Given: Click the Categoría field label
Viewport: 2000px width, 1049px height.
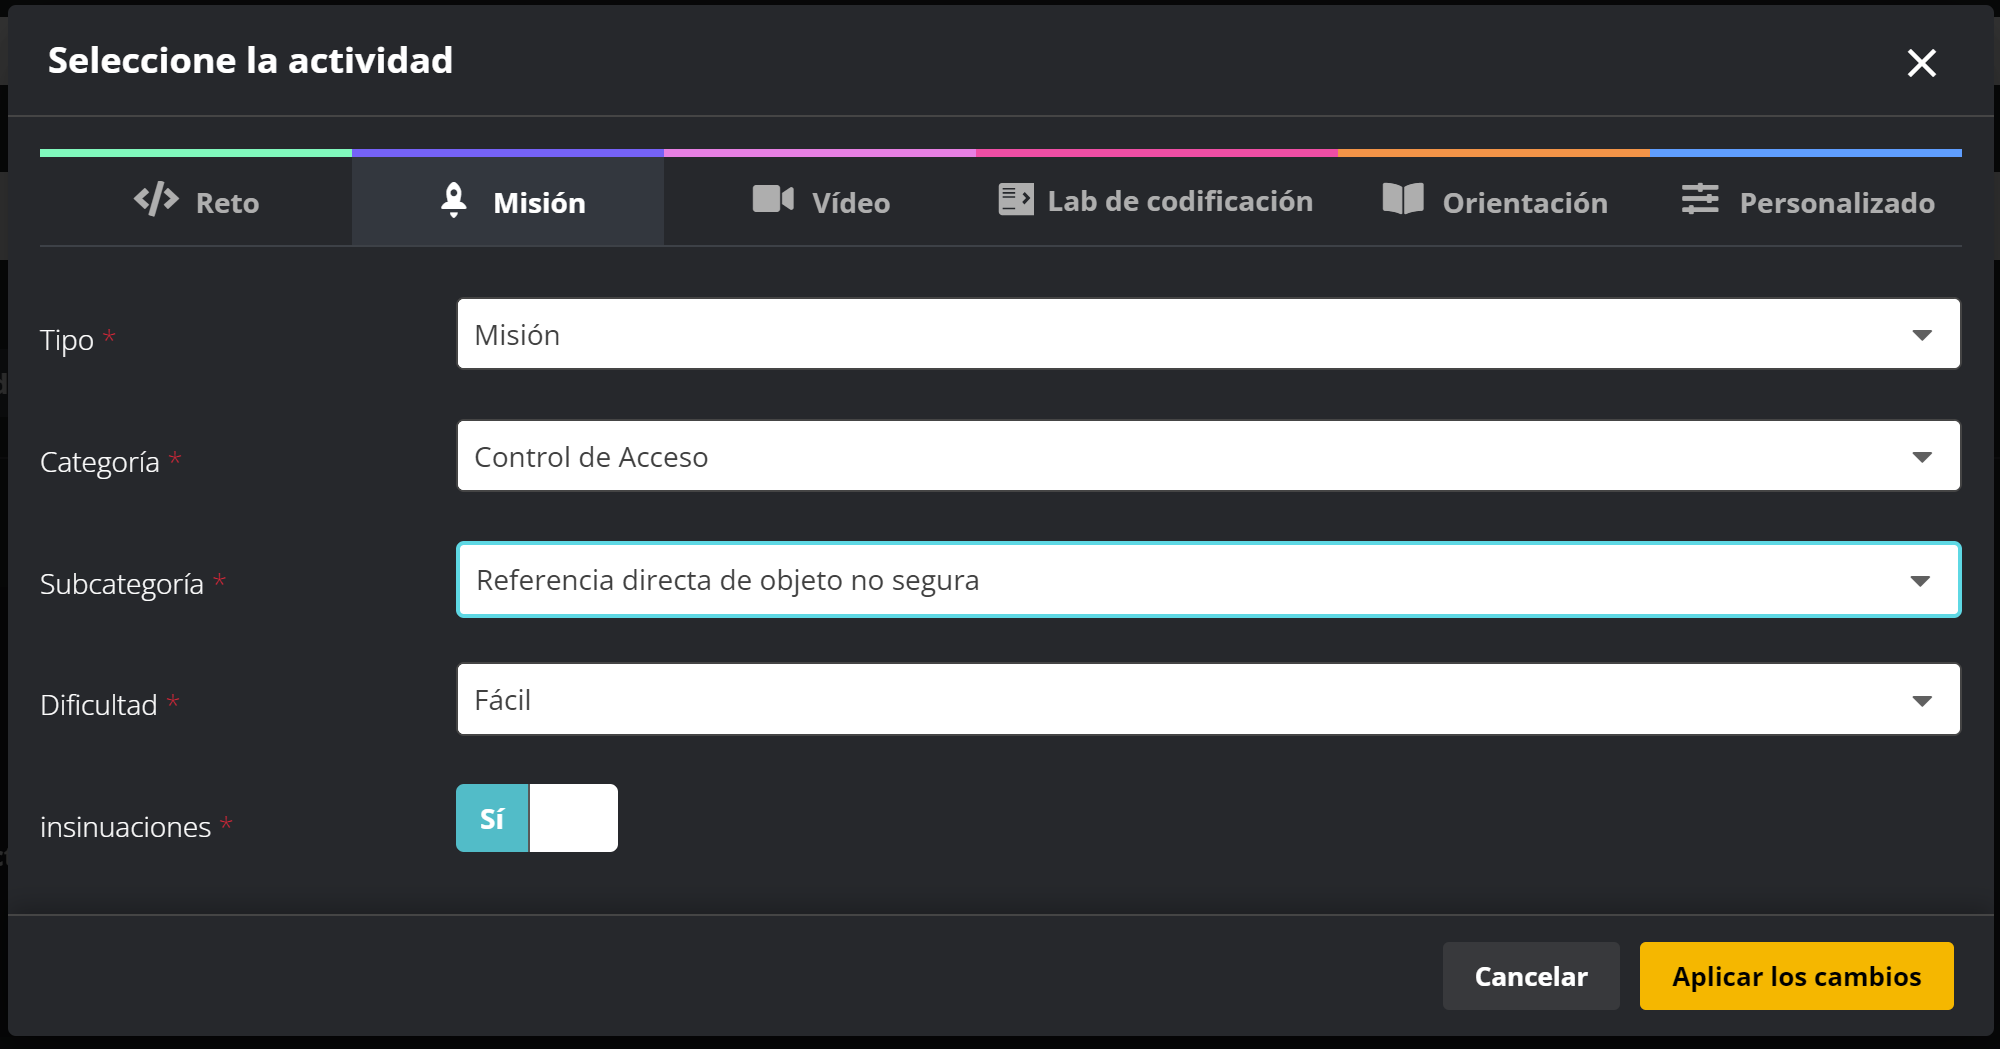Looking at the screenshot, I should tap(100, 462).
